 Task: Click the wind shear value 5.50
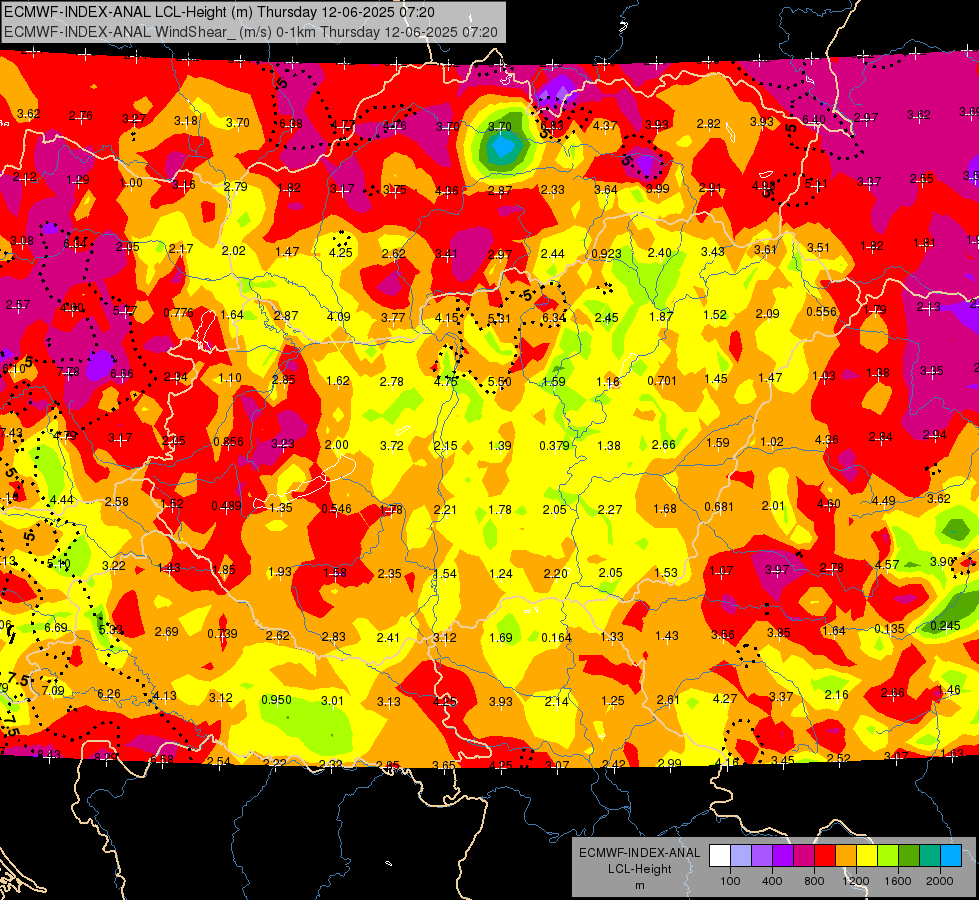pos(499,382)
